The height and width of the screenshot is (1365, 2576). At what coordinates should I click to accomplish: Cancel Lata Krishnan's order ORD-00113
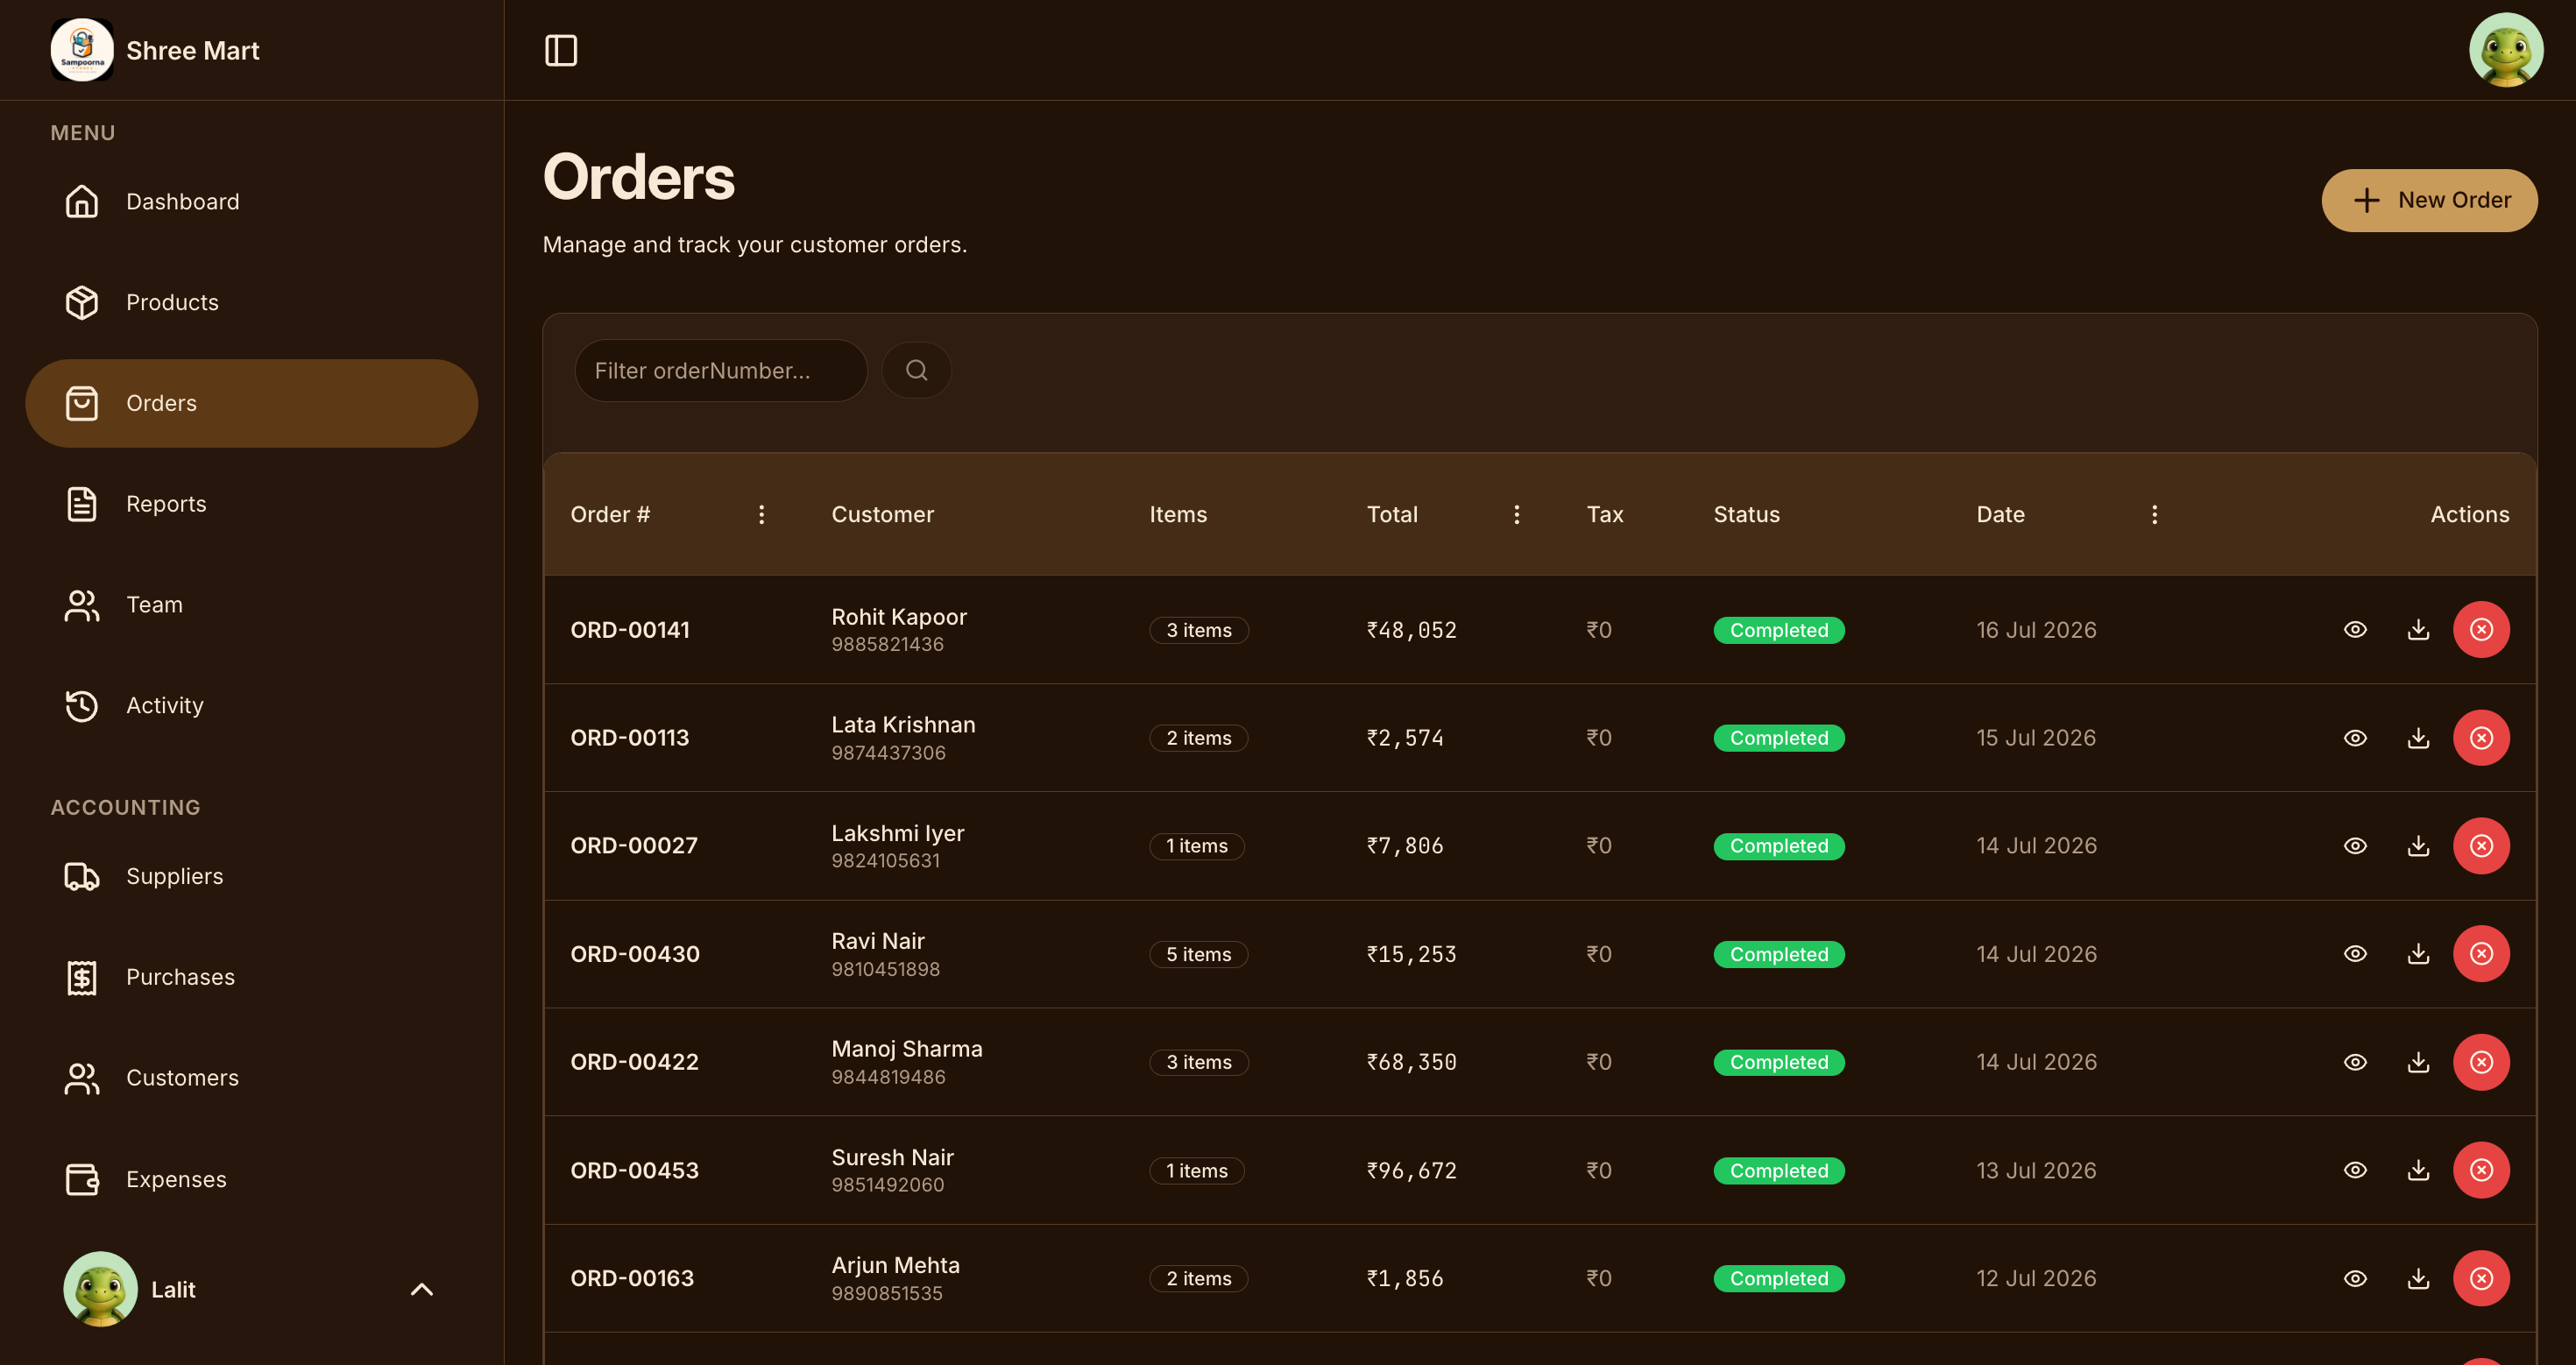point(2481,738)
